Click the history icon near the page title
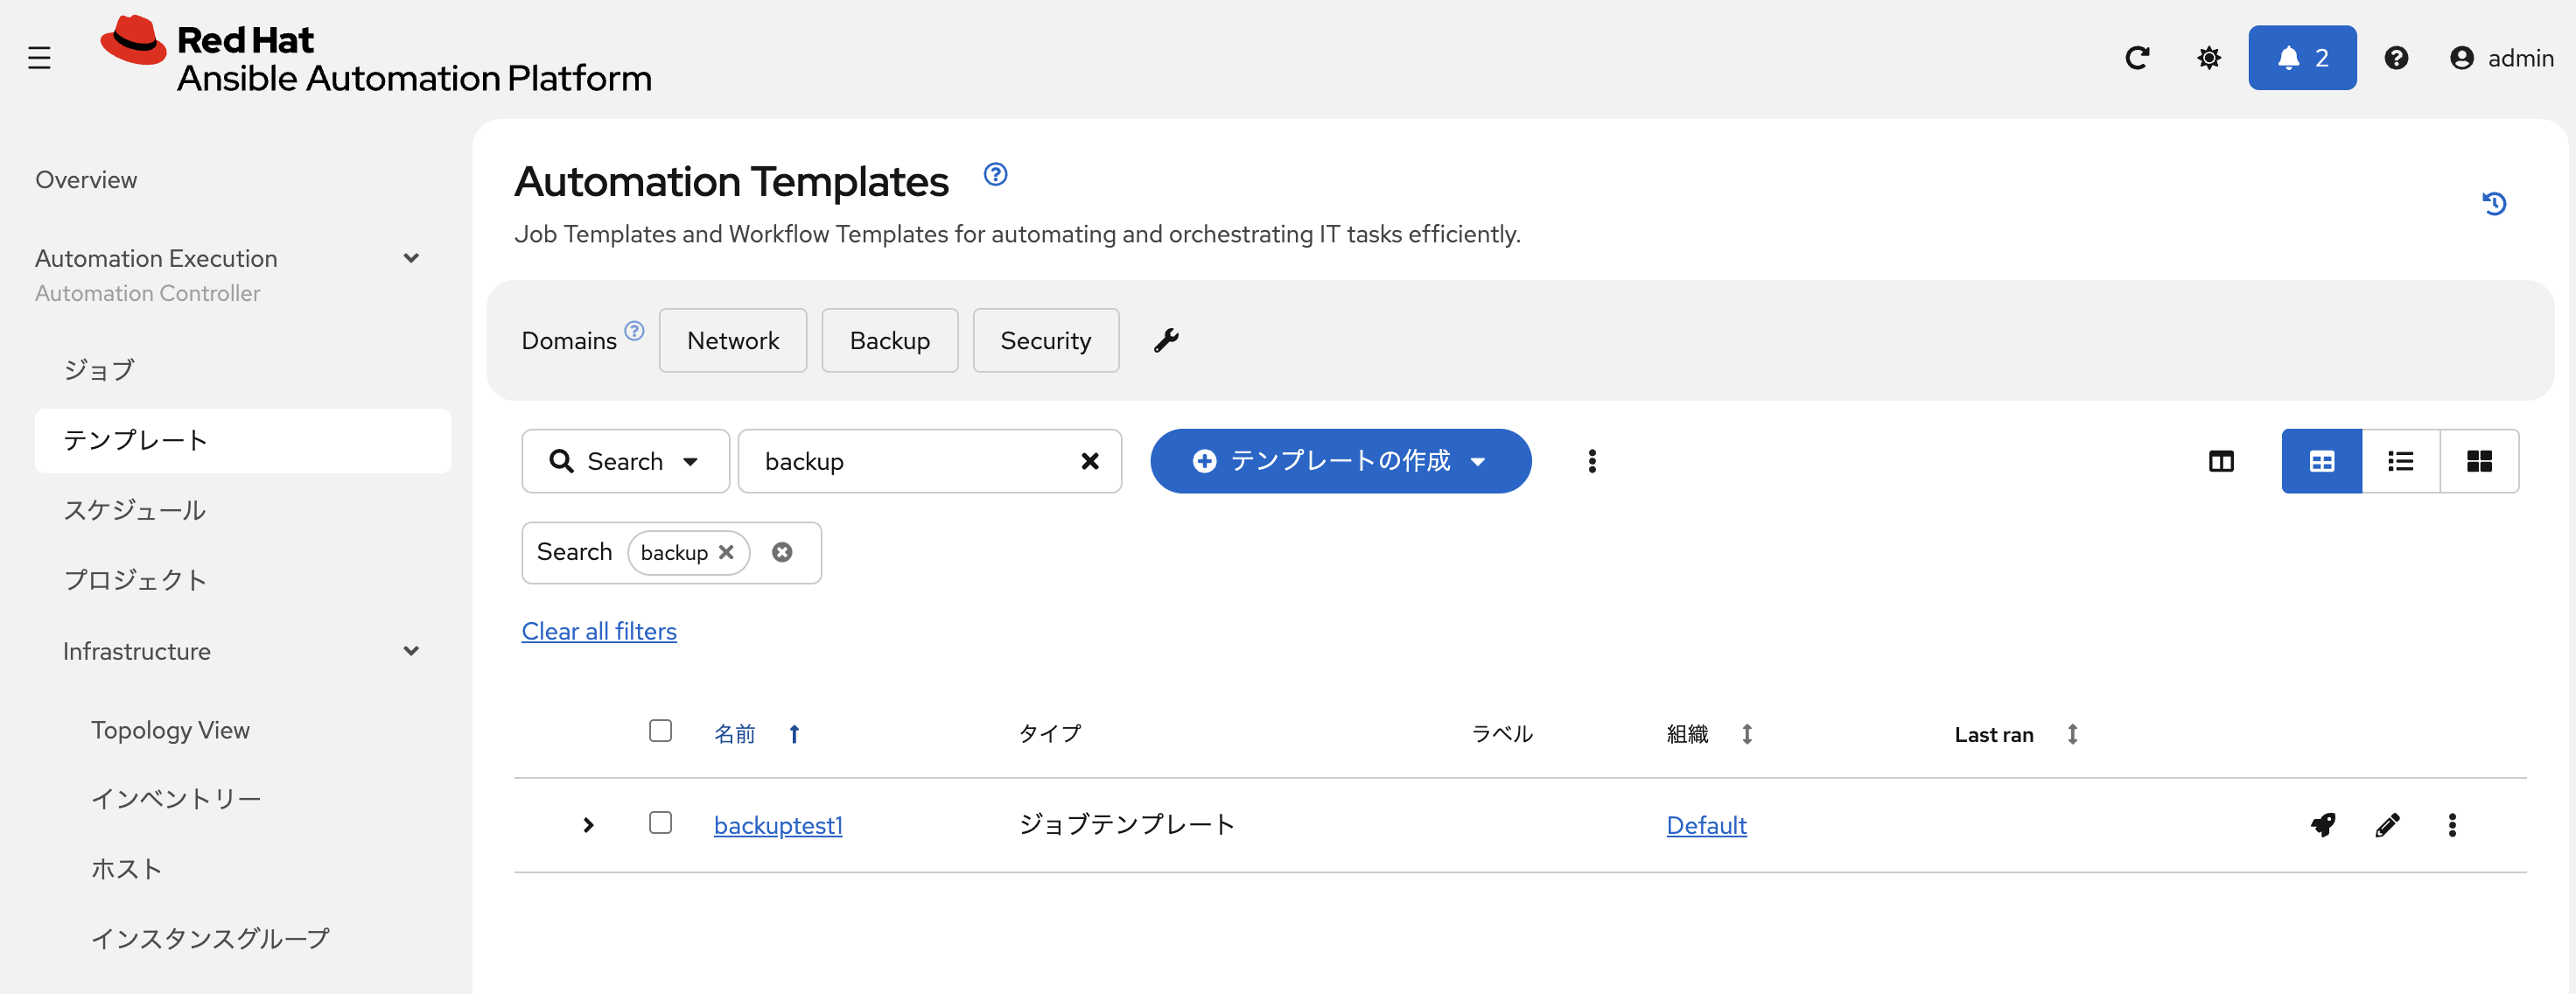This screenshot has width=2576, height=994. 2495,203
